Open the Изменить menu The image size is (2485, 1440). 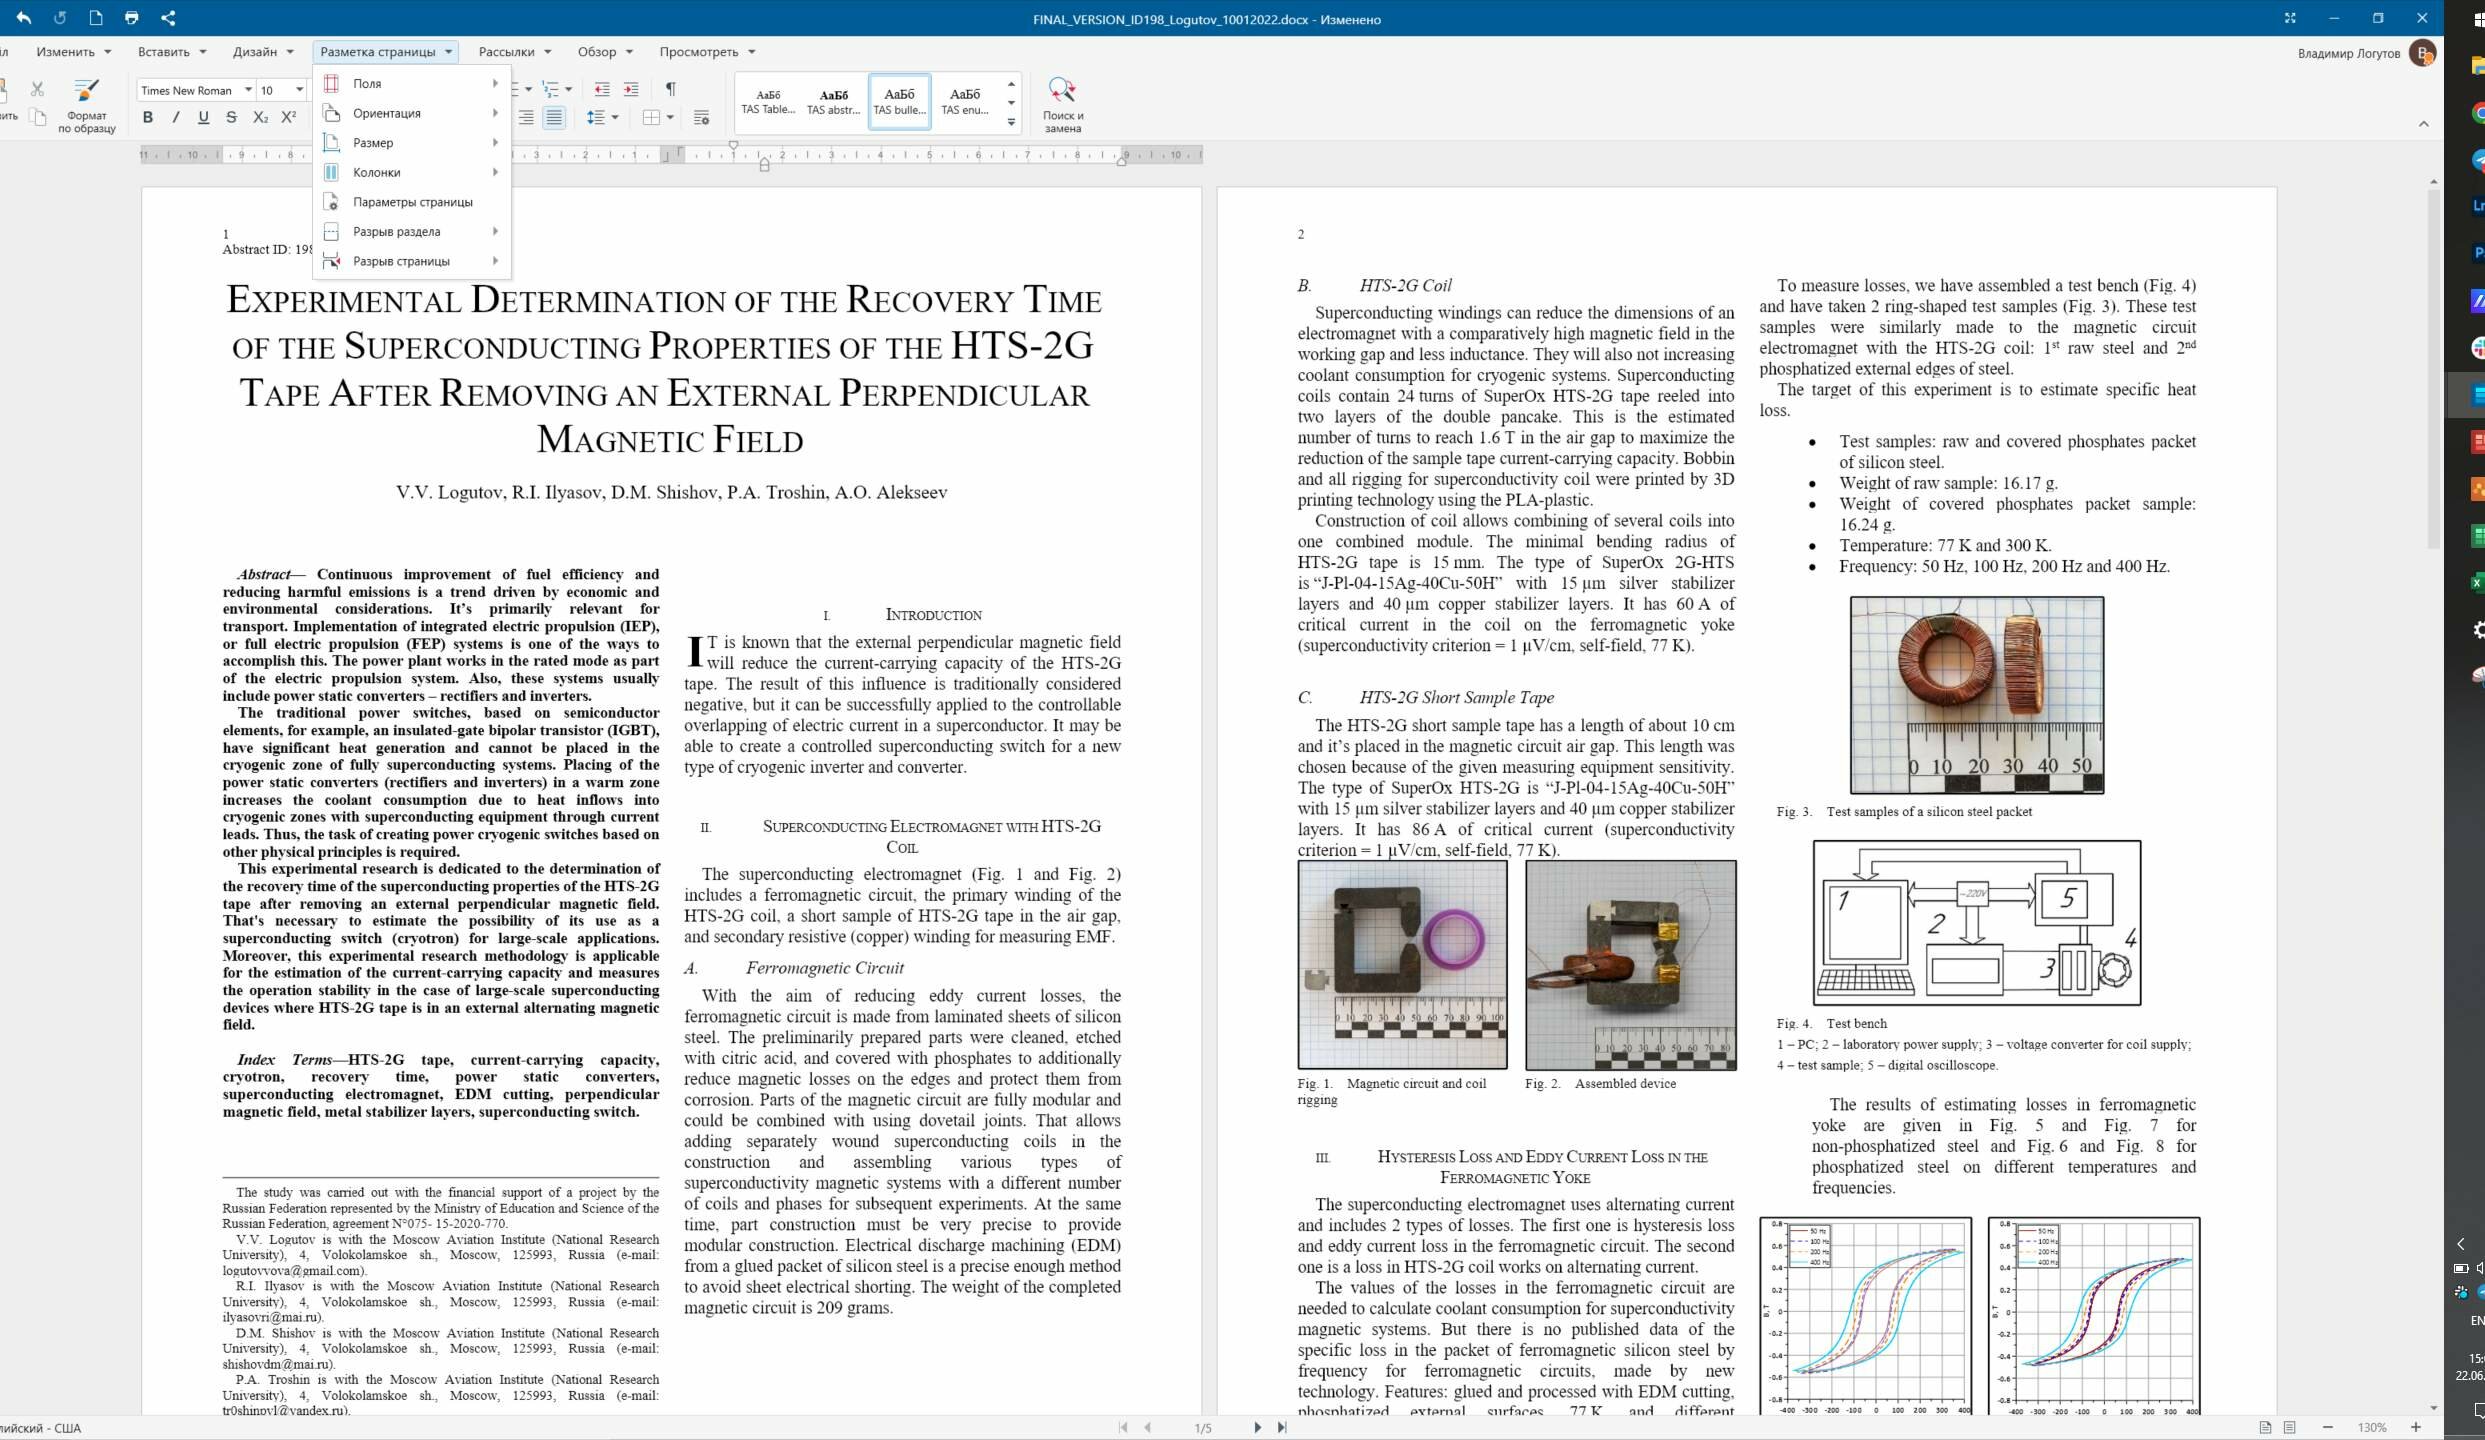pos(73,52)
